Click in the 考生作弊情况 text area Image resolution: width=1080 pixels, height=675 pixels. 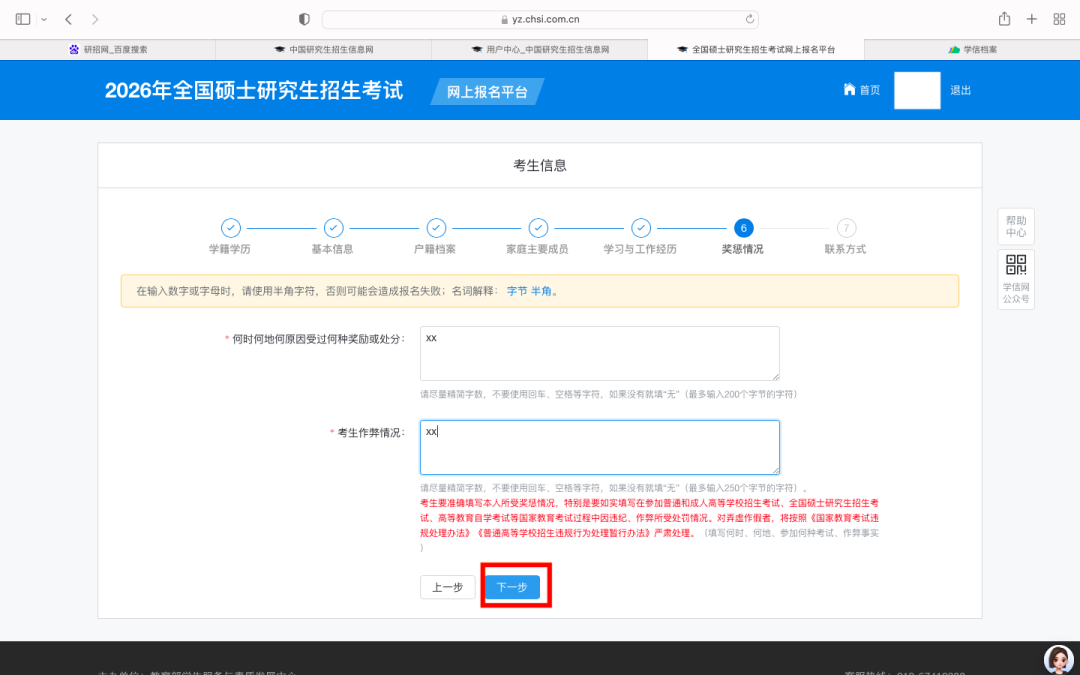(x=599, y=447)
